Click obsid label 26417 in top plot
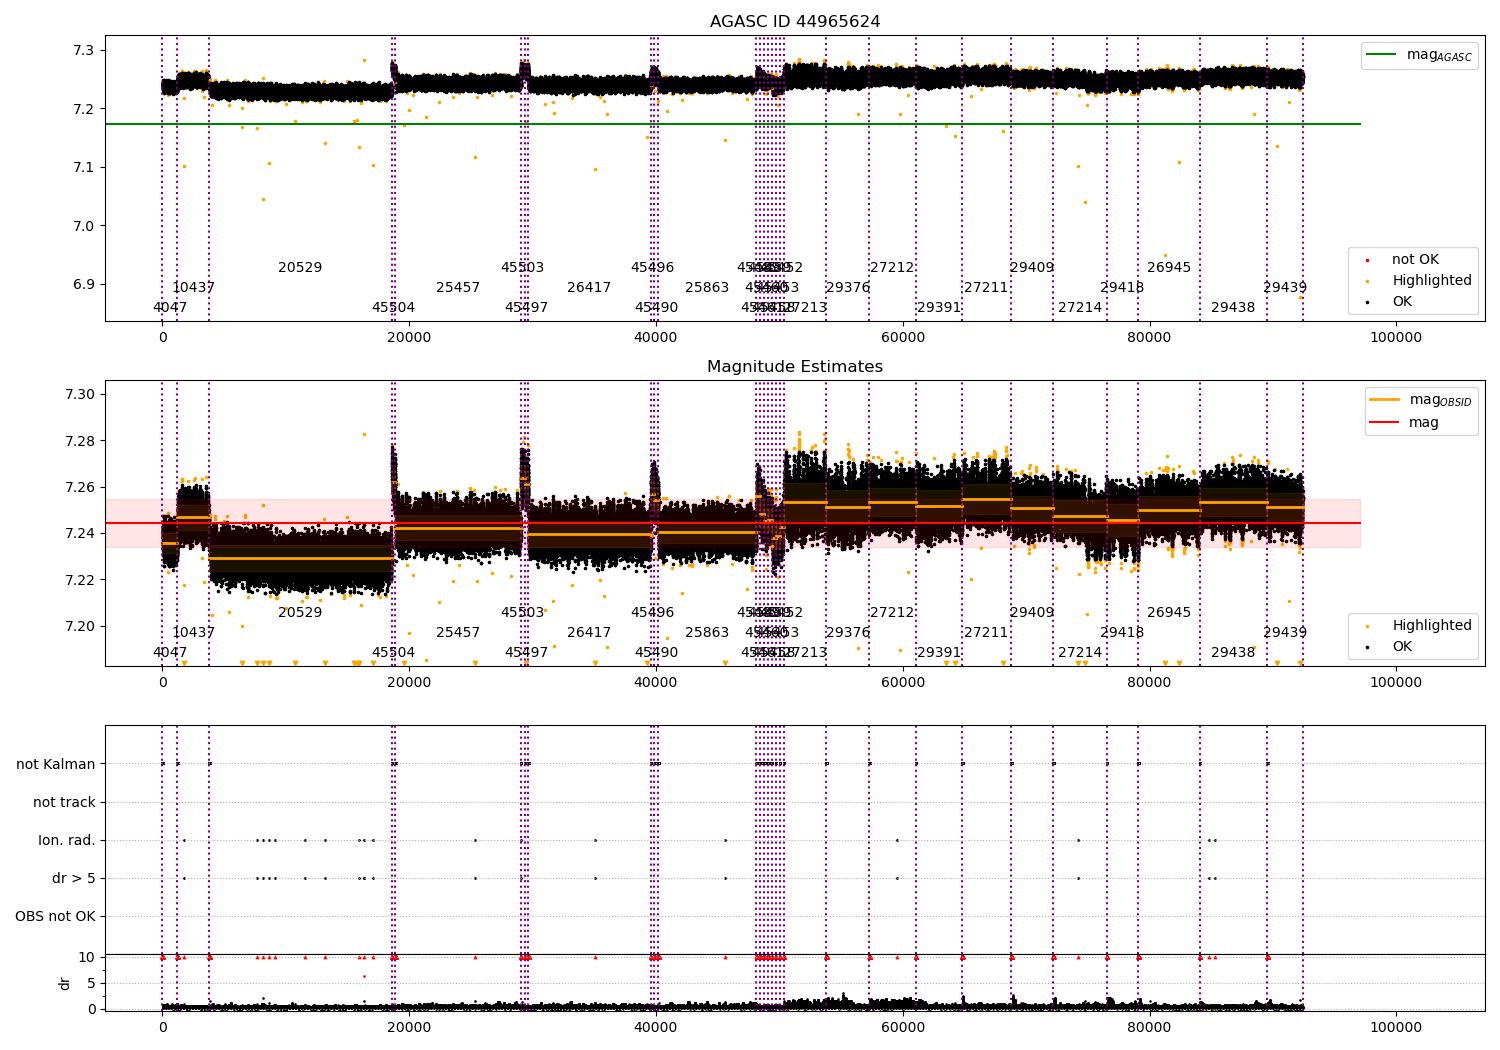Image resolution: width=1500 pixels, height=1050 pixels. click(x=589, y=288)
